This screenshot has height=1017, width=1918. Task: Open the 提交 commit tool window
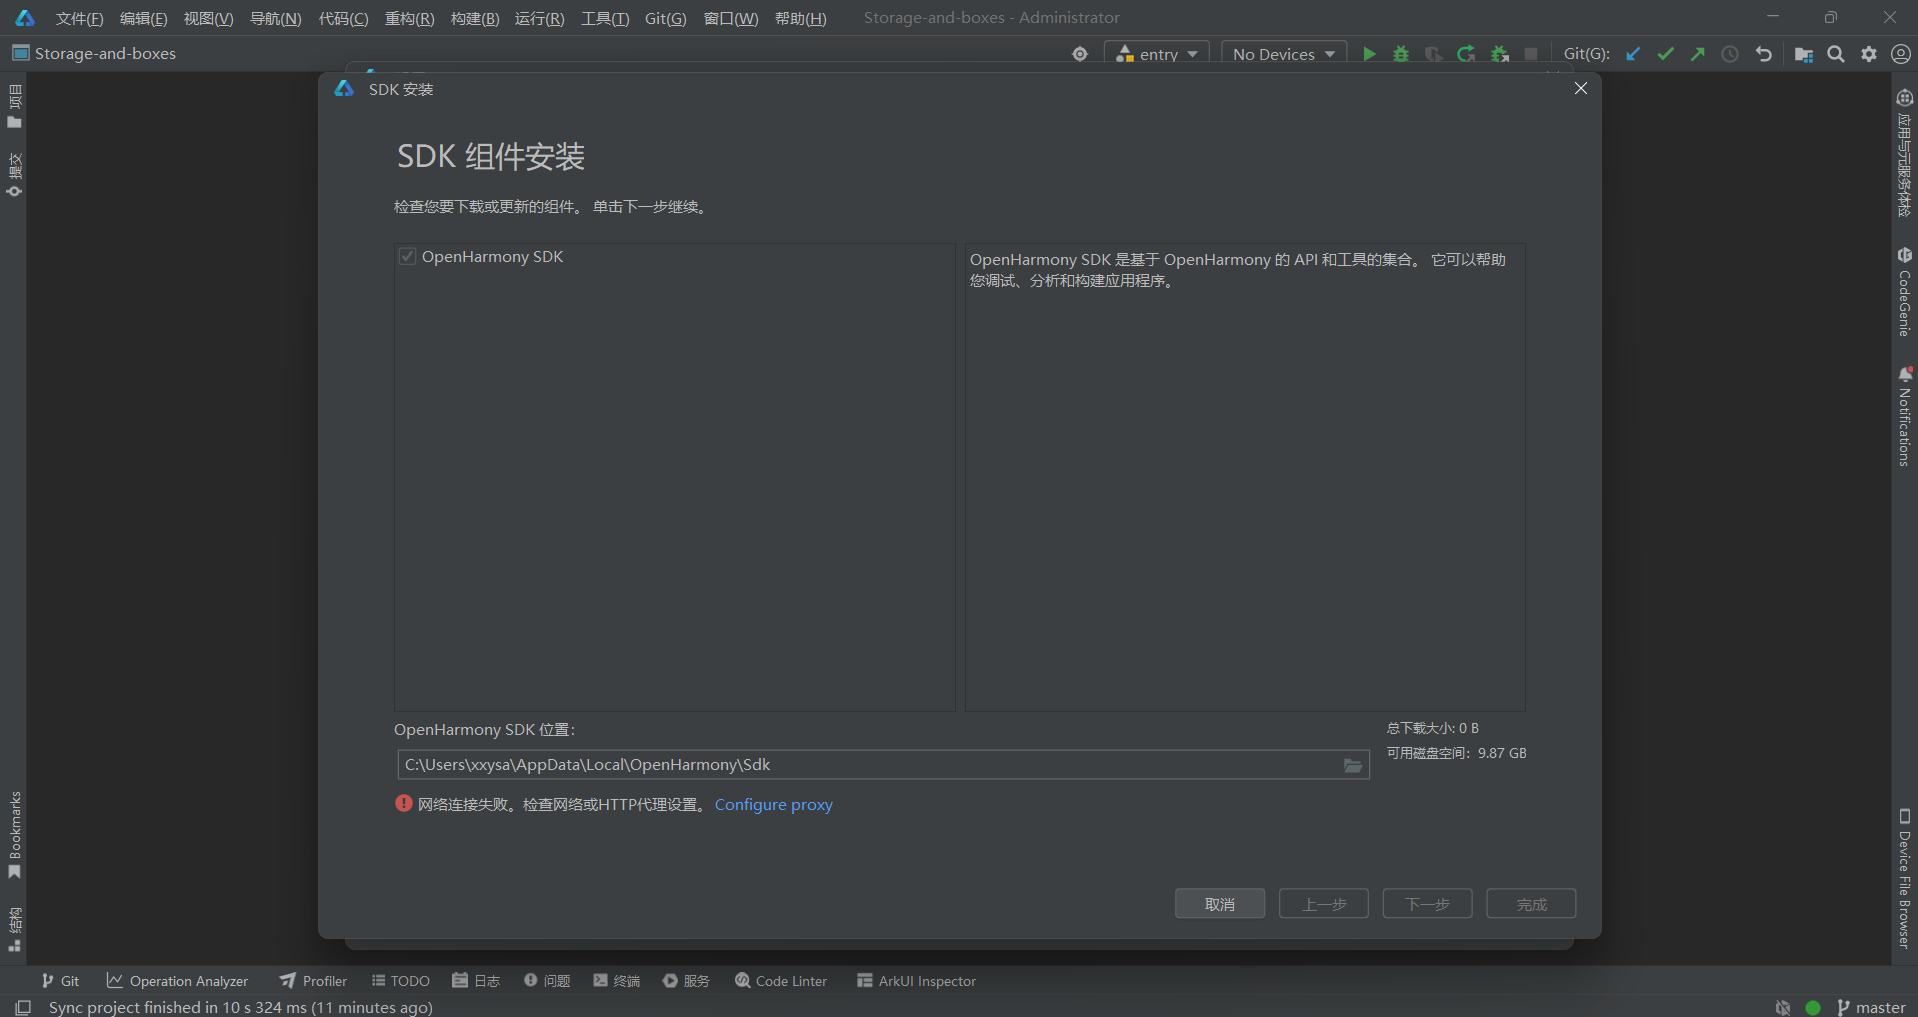pyautogui.click(x=14, y=175)
